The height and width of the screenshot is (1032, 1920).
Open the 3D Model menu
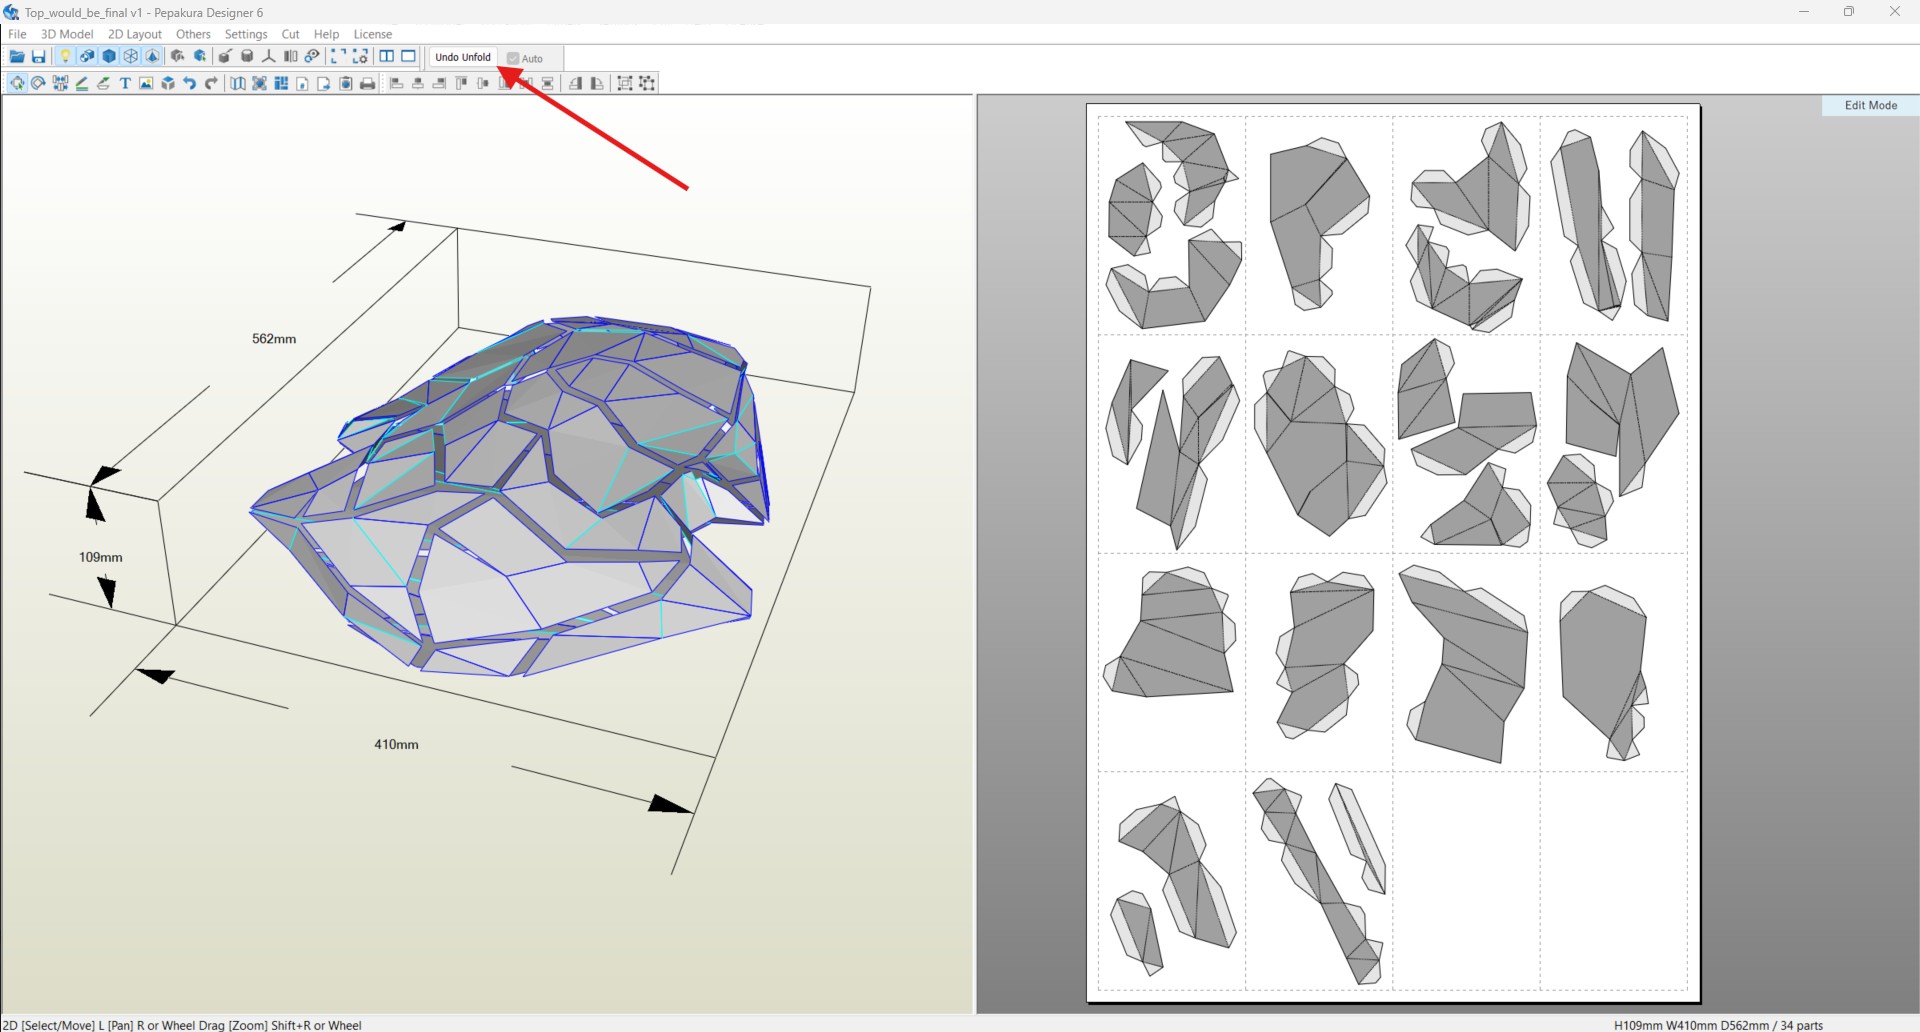tap(67, 34)
